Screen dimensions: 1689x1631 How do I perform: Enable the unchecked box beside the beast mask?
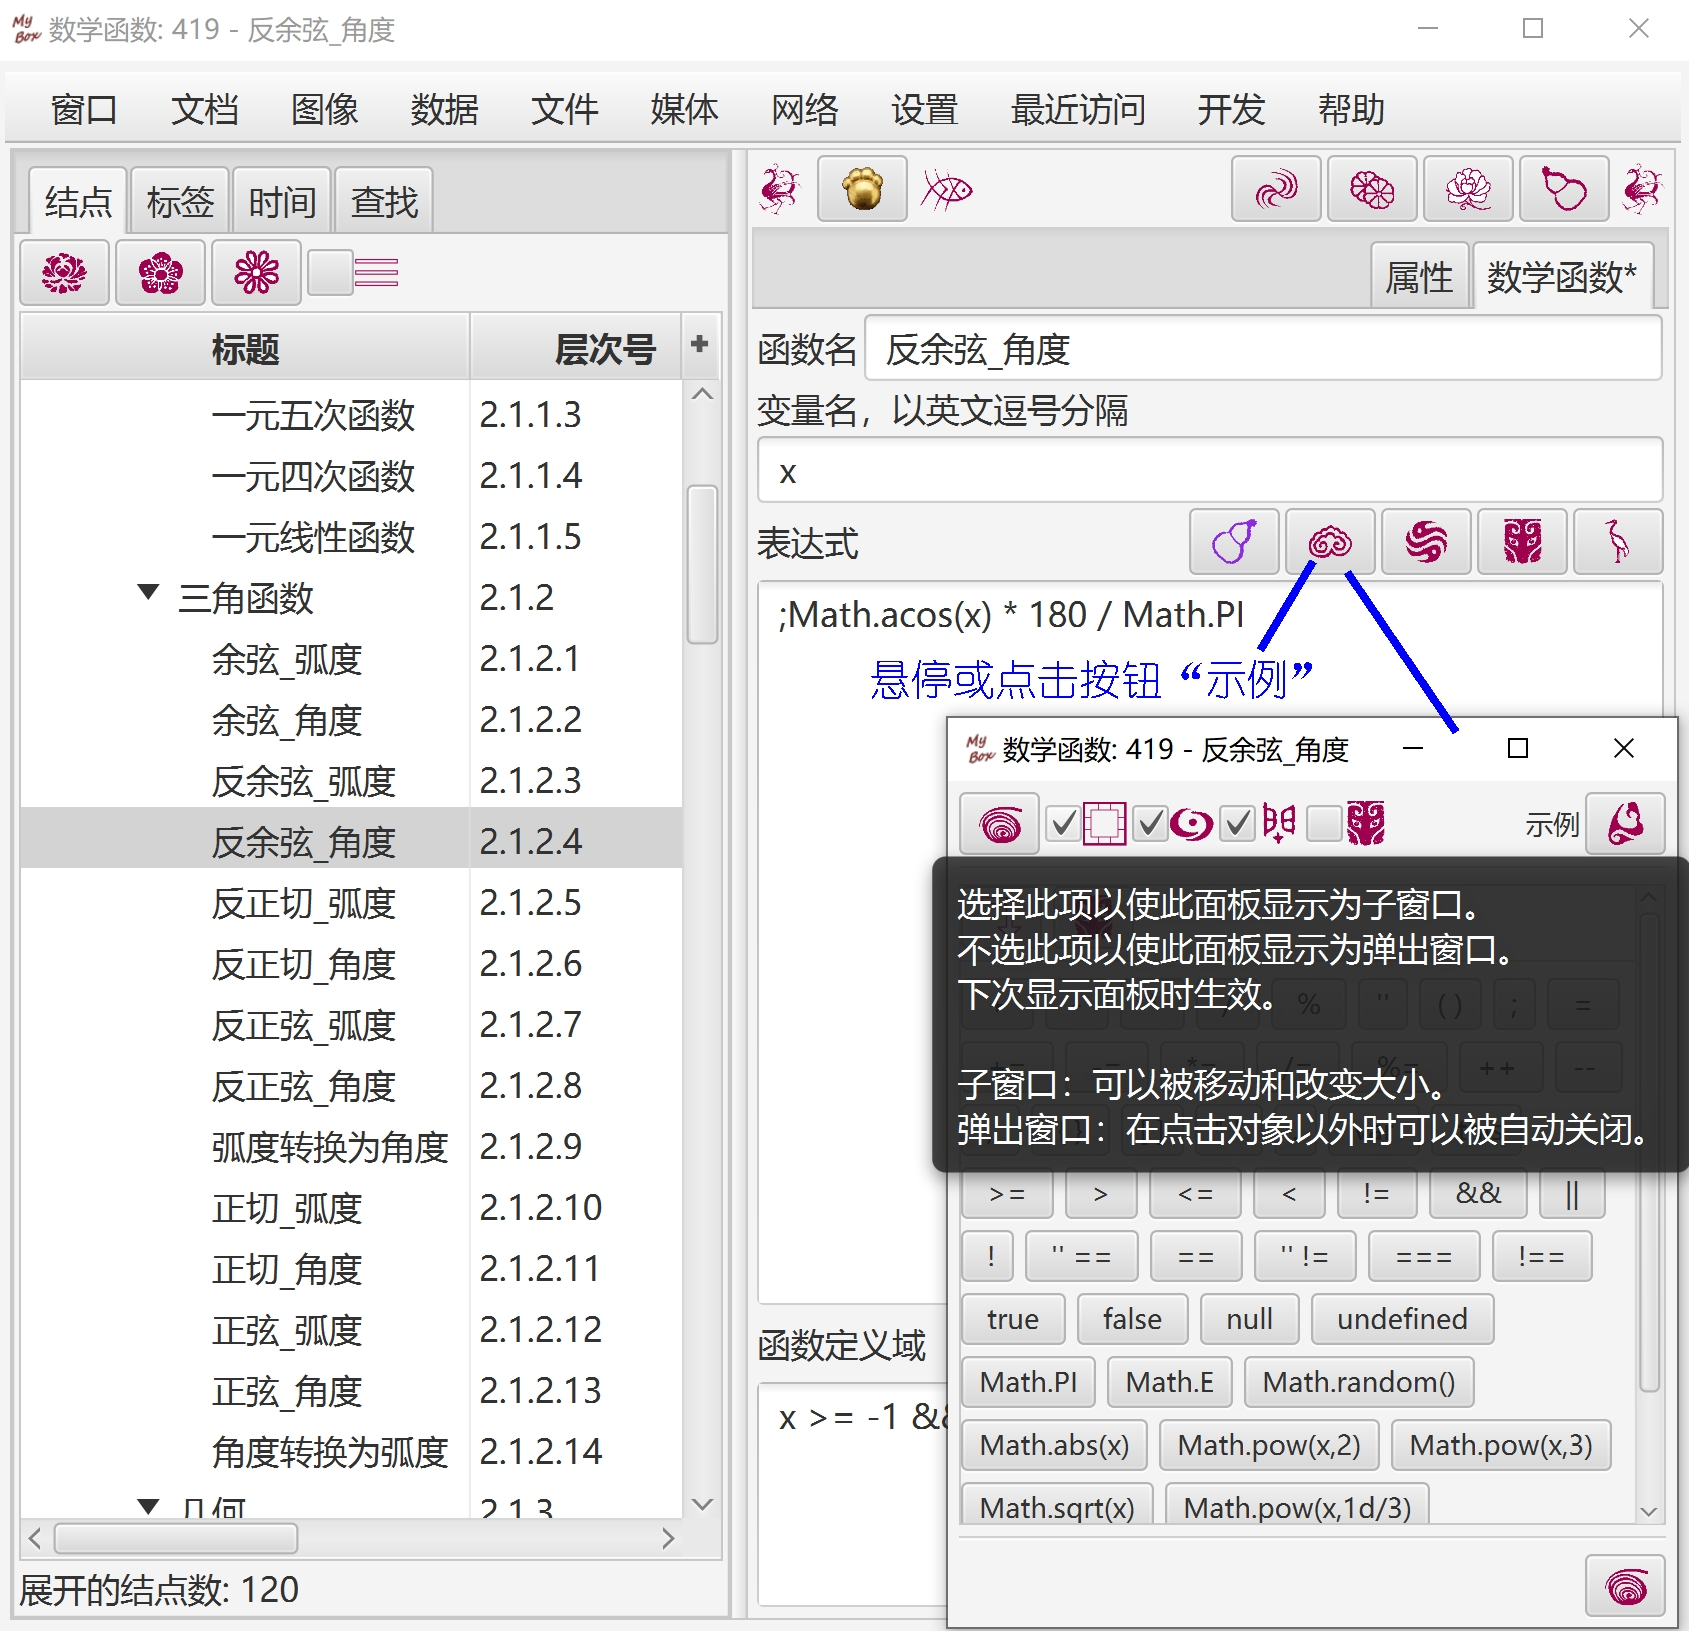tap(1324, 824)
